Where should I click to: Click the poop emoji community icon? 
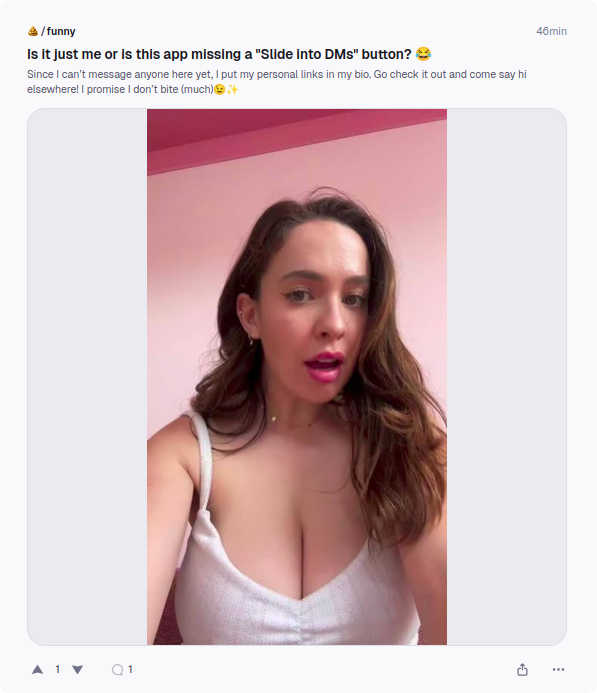click(33, 31)
